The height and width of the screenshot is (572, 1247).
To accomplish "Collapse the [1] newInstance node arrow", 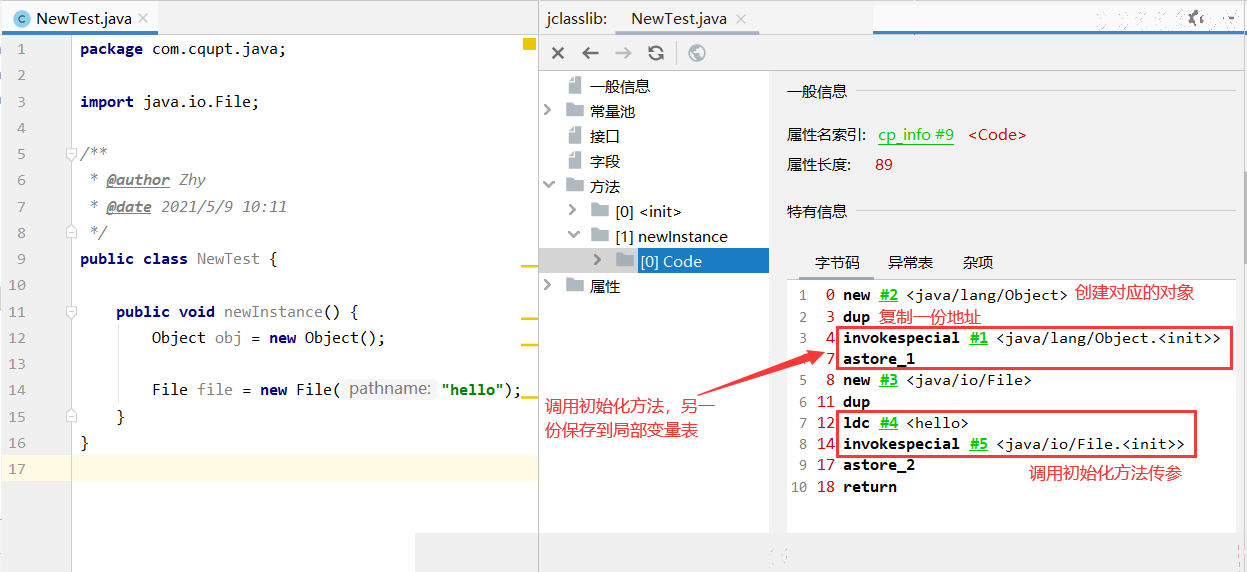I will click(573, 235).
